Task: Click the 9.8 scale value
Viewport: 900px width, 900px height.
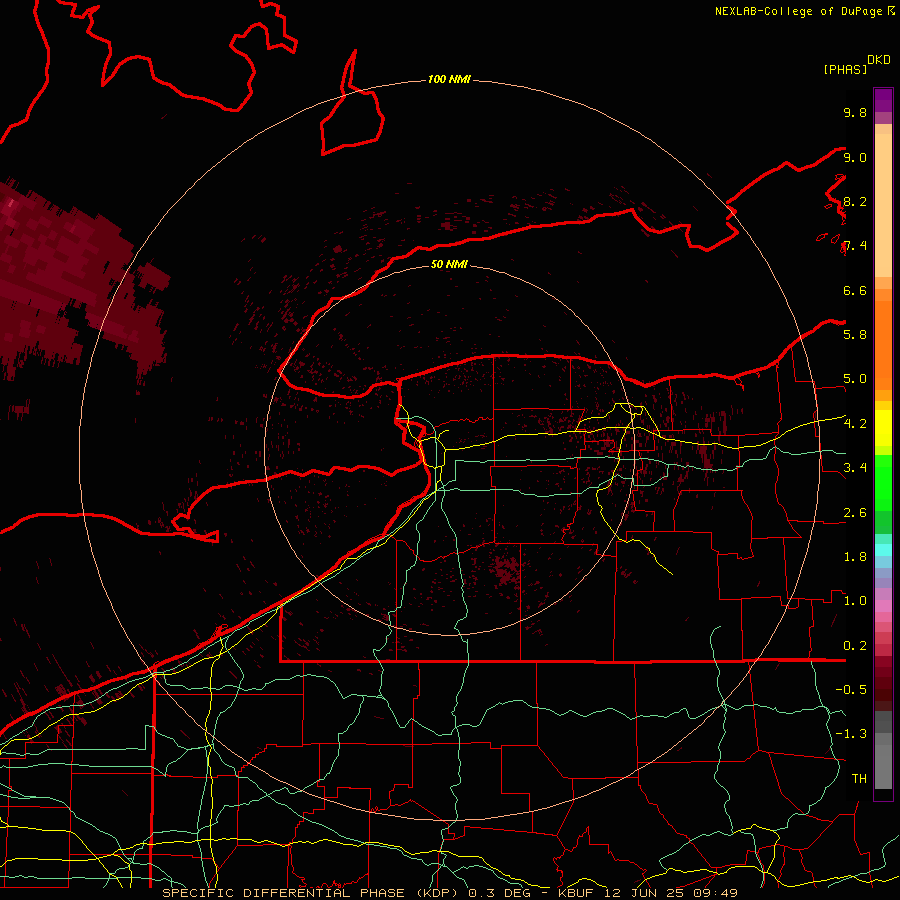Action: (855, 112)
